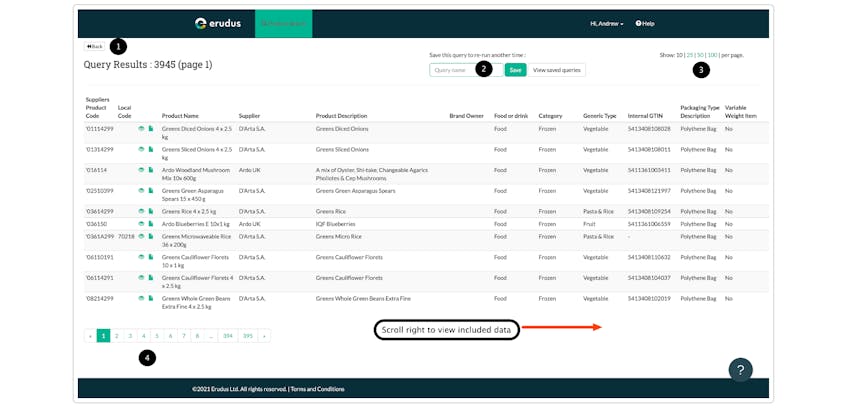Image resolution: width=850 pixels, height=408 pixels.
Task: Click eye icon for Ardo Blueberries row
Action: coord(141,224)
